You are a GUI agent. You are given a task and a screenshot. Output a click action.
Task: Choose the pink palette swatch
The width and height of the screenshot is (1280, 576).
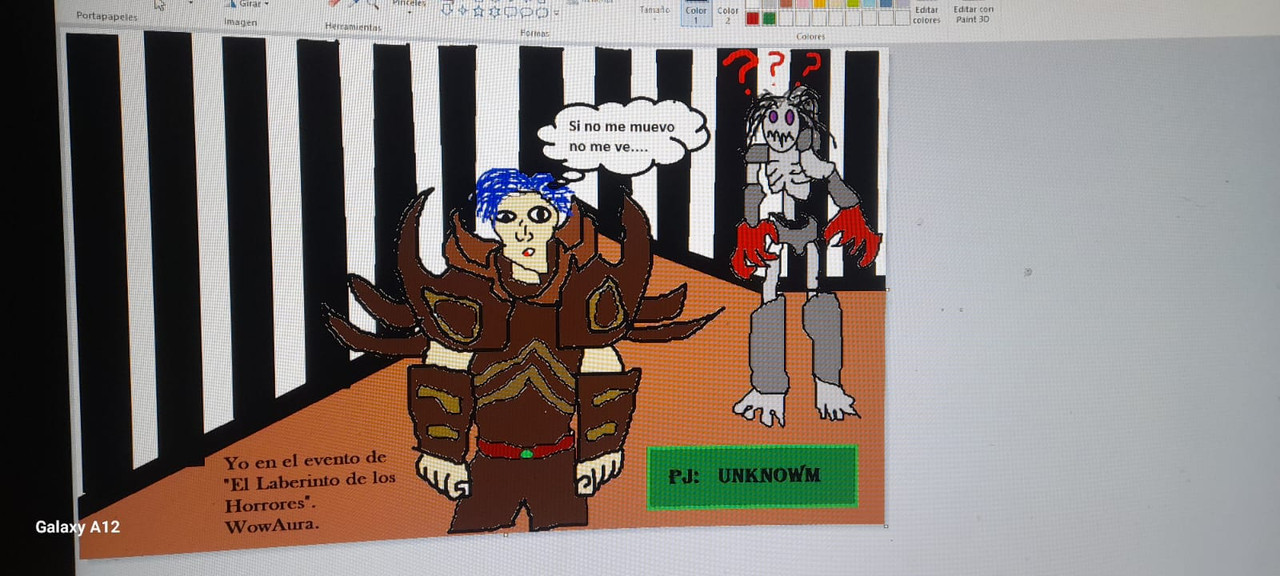pos(802,3)
